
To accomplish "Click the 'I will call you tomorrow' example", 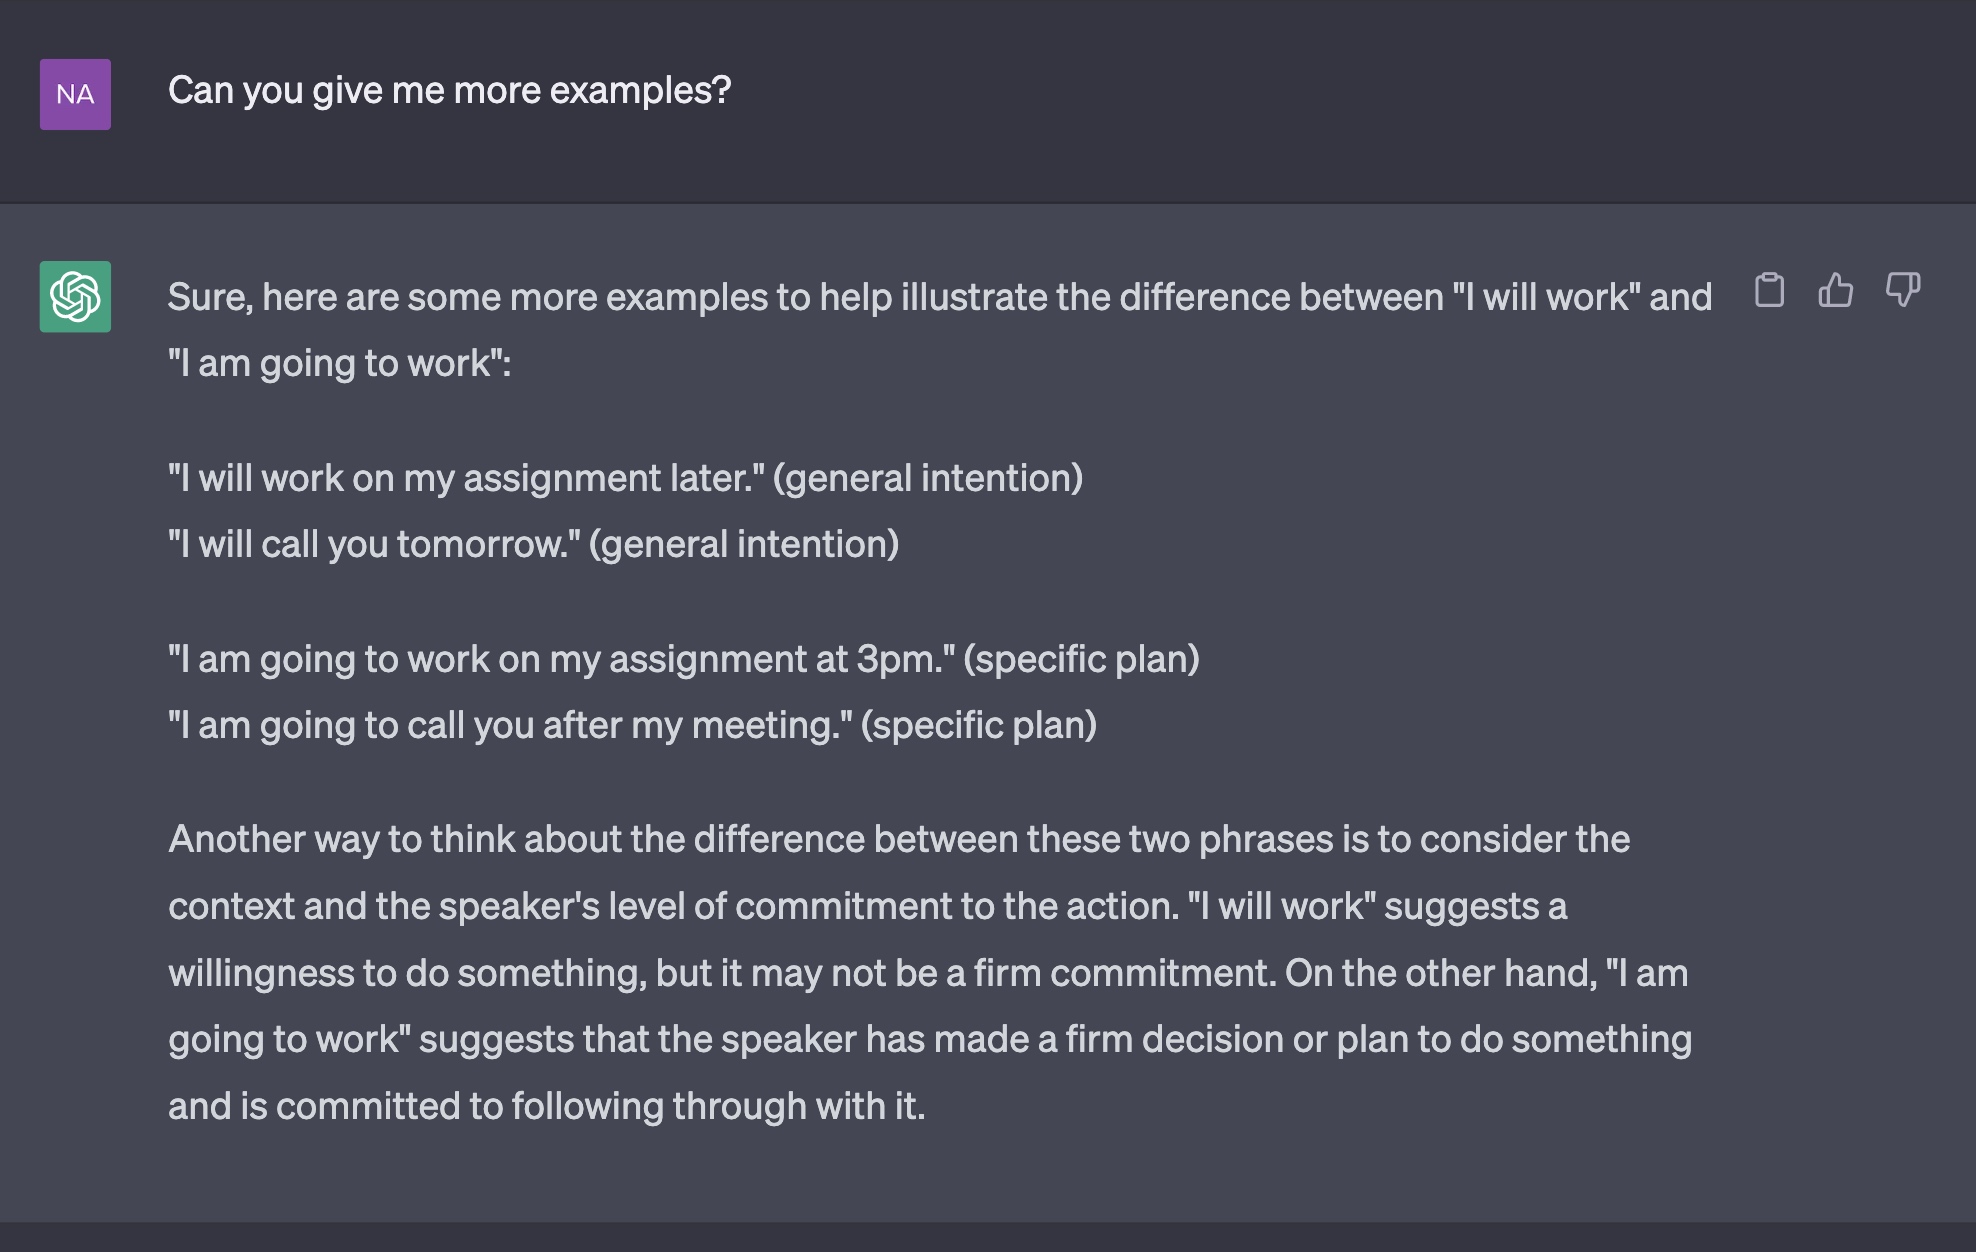I will [x=533, y=544].
